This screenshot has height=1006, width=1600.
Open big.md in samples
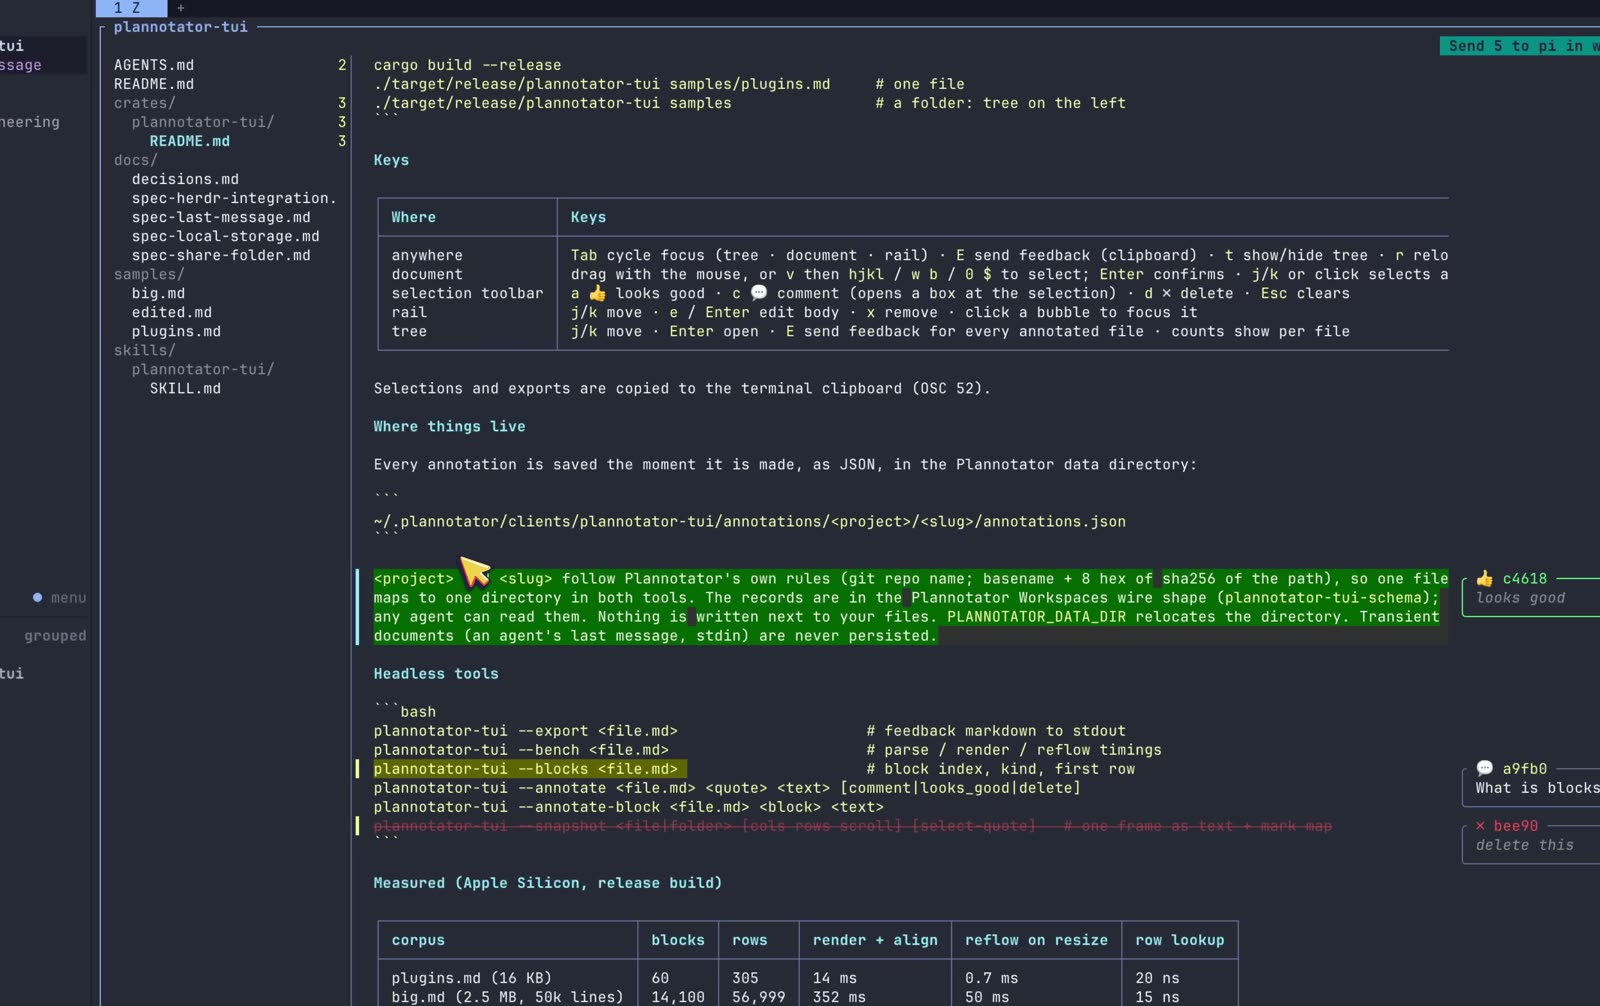coord(158,293)
